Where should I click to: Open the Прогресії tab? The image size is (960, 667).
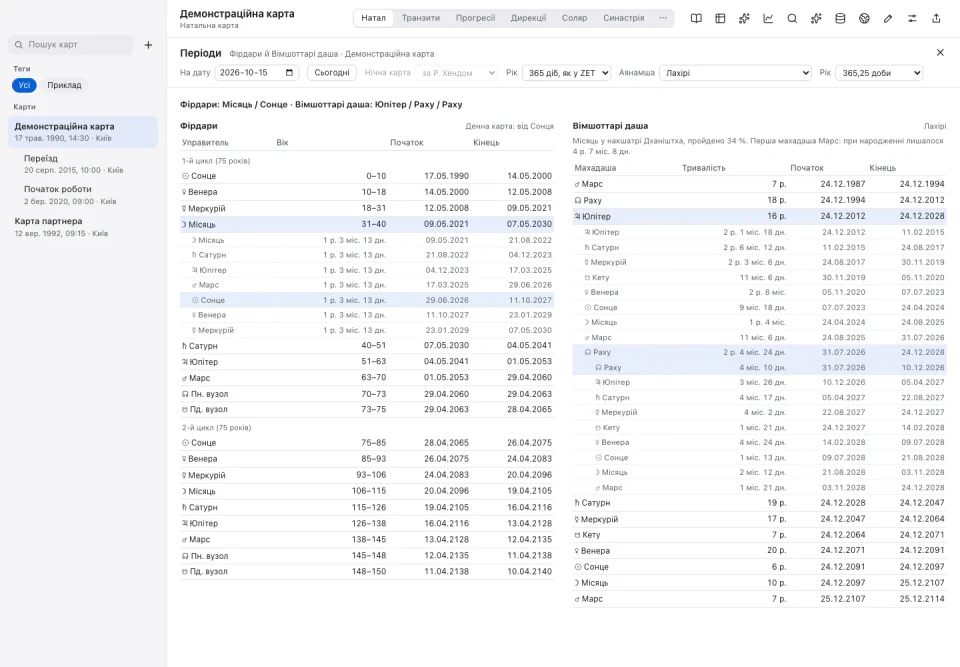(x=475, y=18)
